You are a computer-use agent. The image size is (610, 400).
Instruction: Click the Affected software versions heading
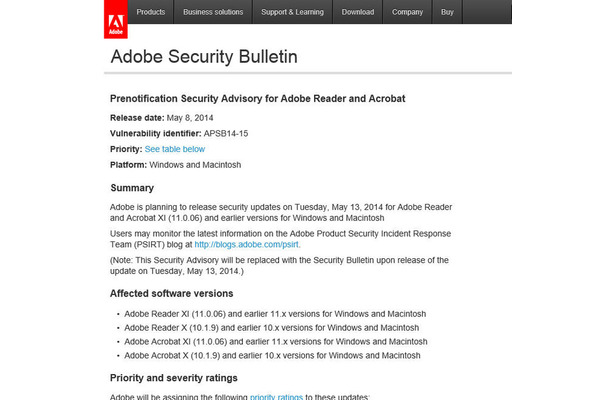tap(172, 293)
